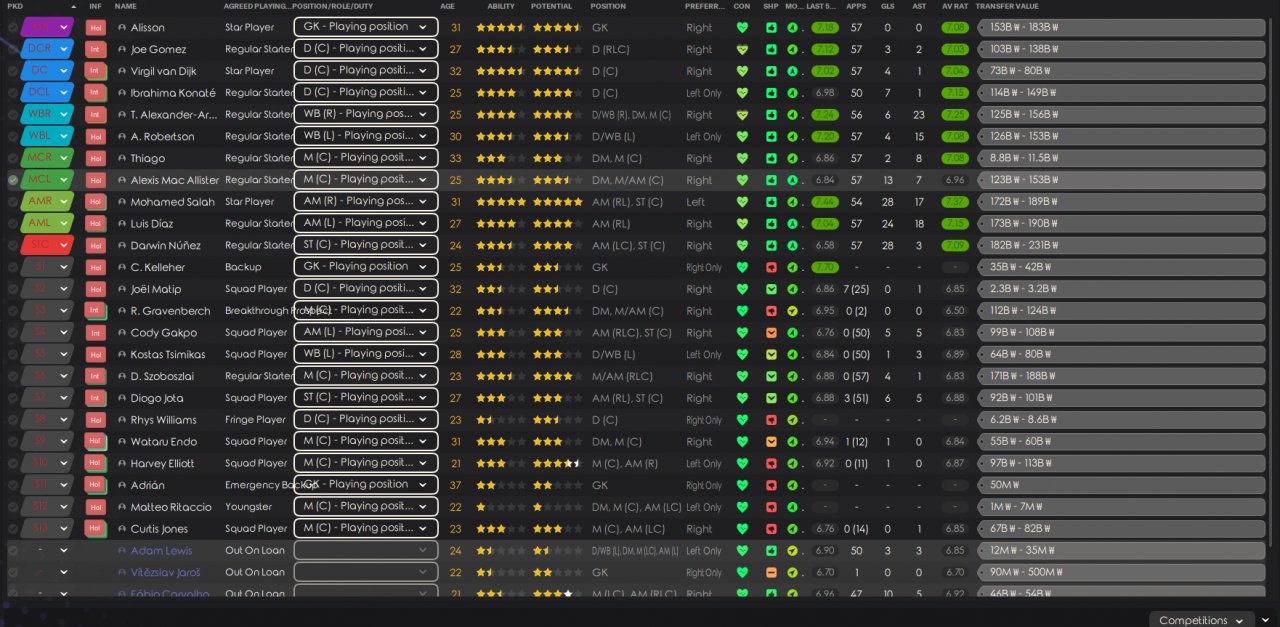This screenshot has height=627, width=1280.
Task: Click Thiago's 8.8B - 11.5B transfer value bar
Action: (x=1120, y=158)
